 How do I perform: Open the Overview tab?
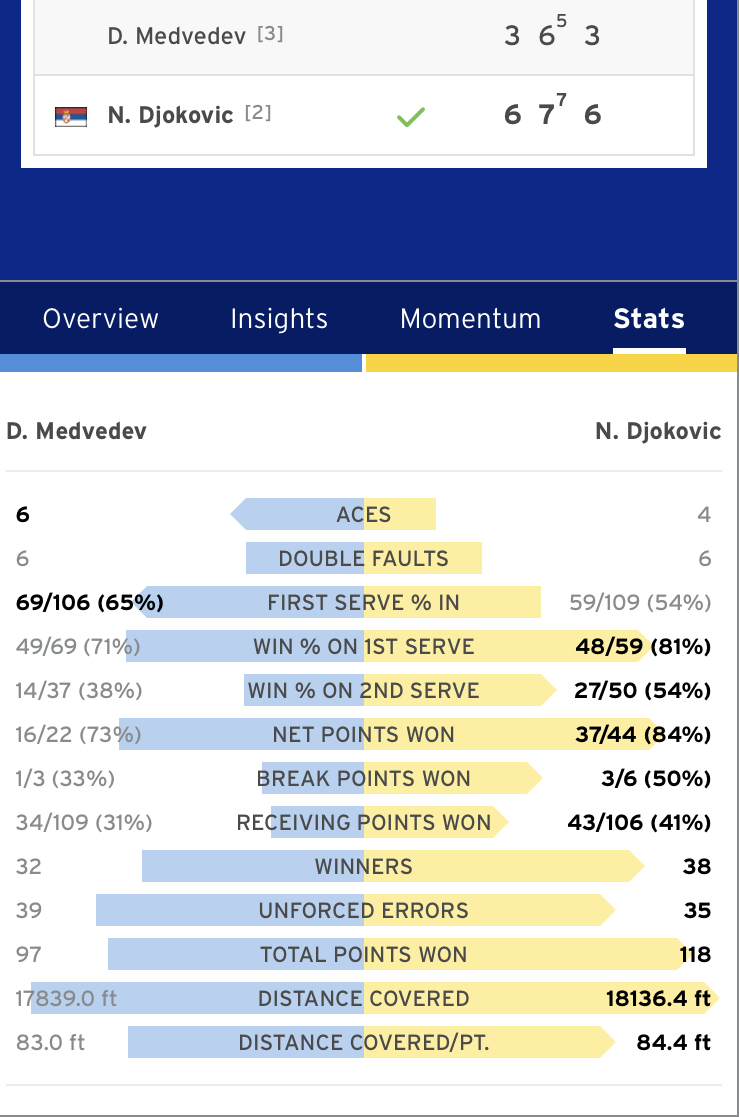click(x=100, y=318)
